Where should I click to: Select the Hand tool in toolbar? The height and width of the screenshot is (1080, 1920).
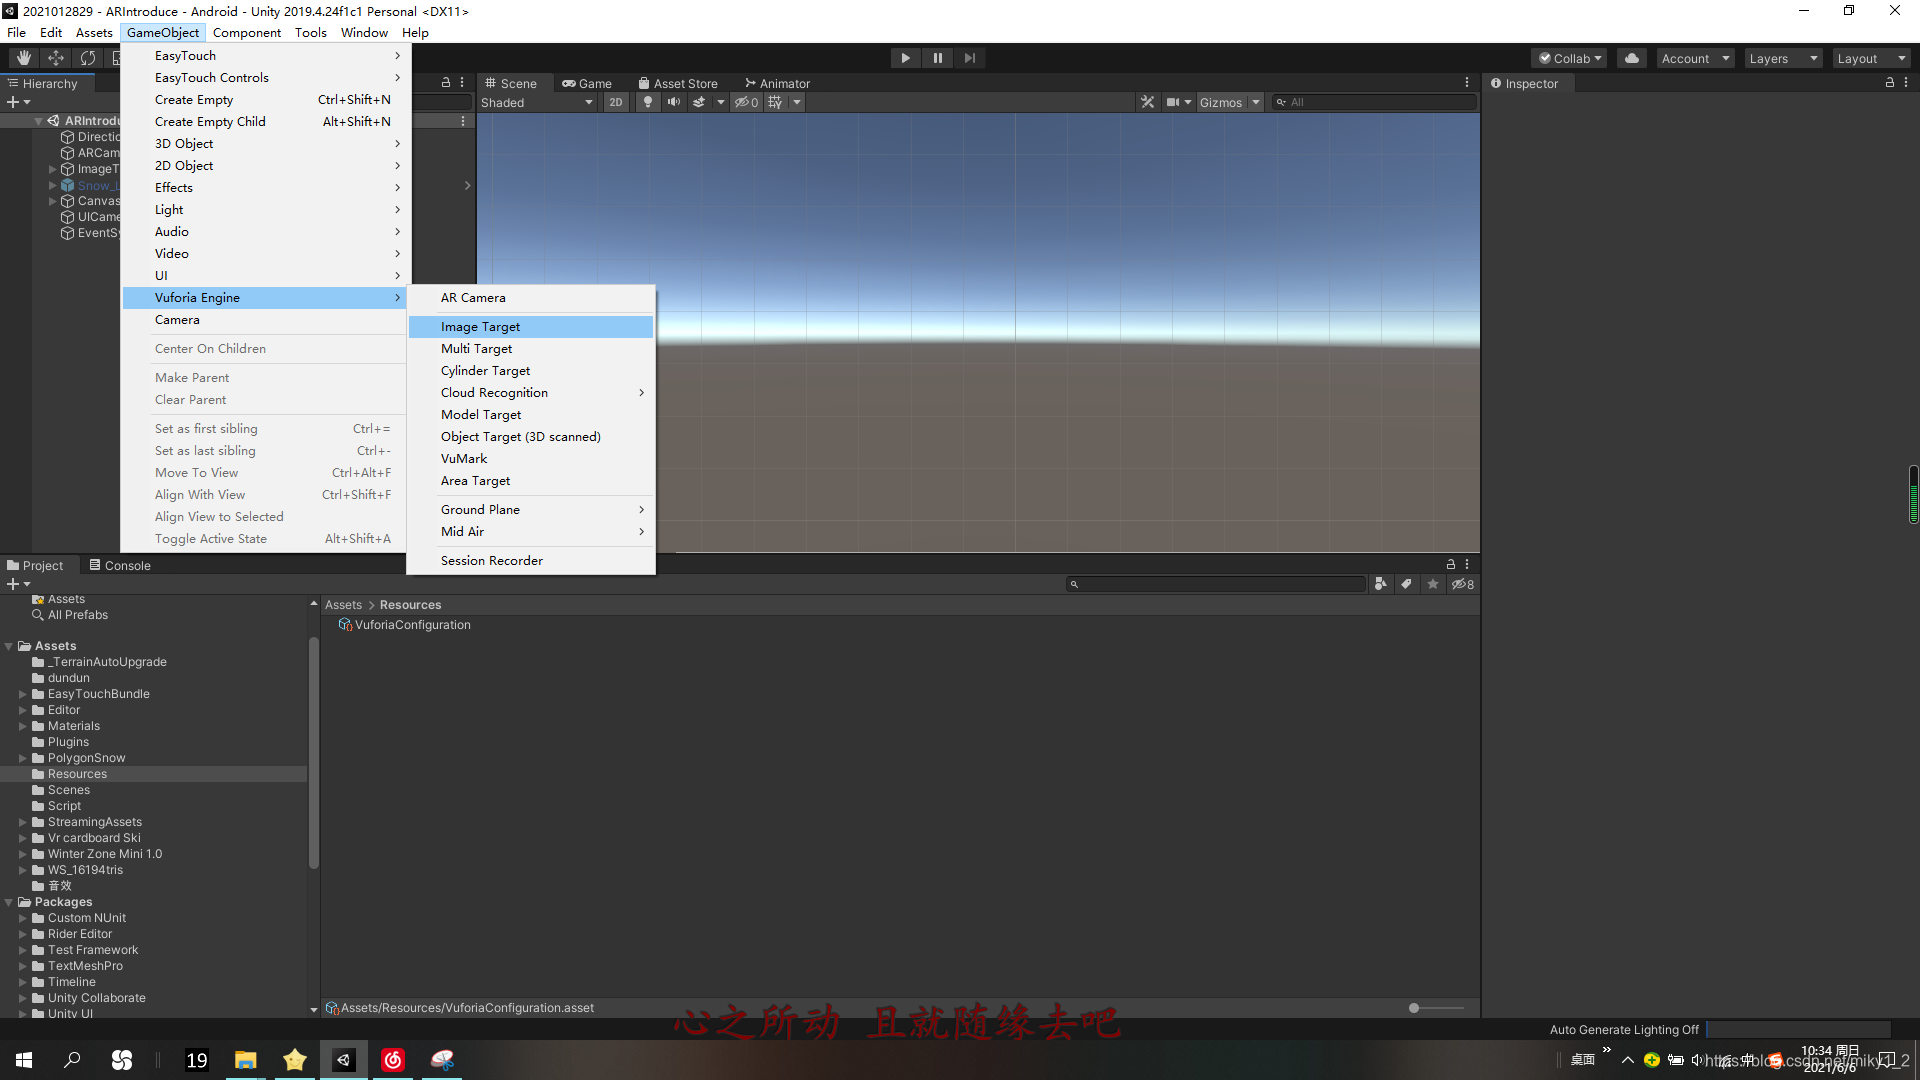click(x=24, y=58)
